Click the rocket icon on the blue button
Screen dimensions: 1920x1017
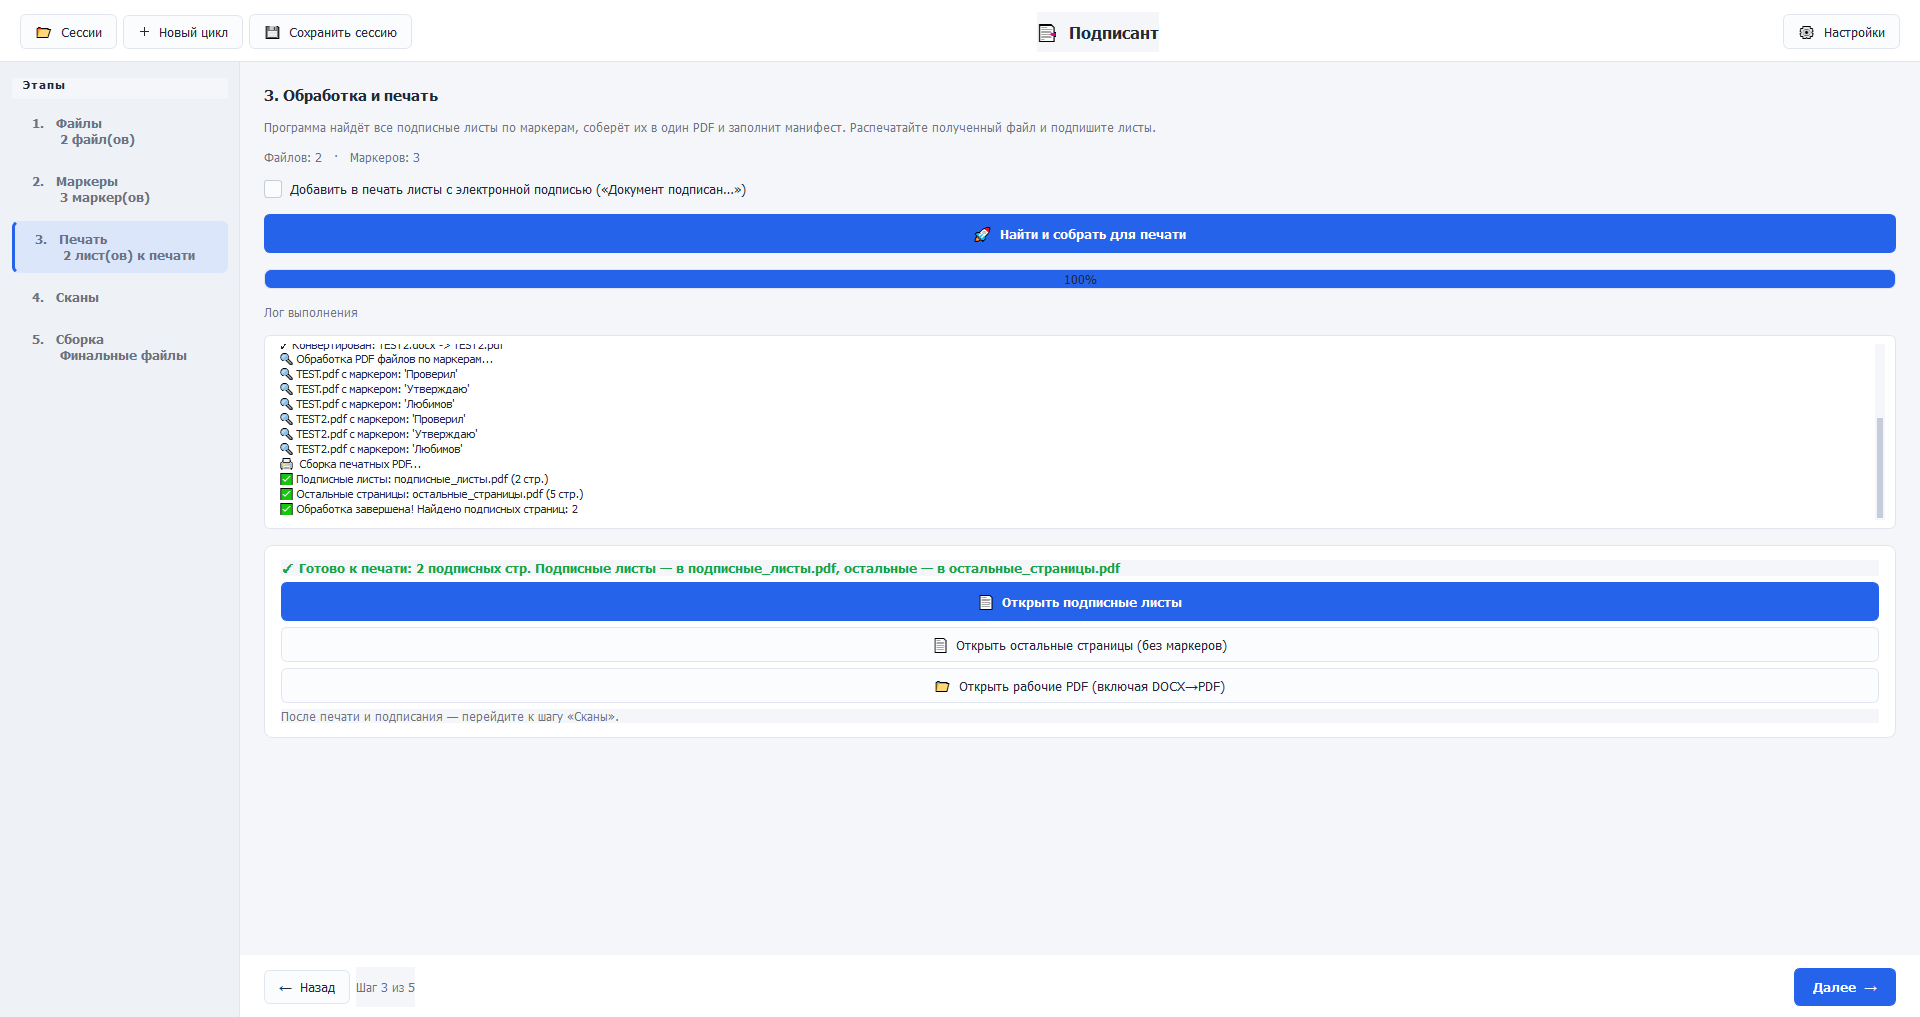pyautogui.click(x=982, y=235)
